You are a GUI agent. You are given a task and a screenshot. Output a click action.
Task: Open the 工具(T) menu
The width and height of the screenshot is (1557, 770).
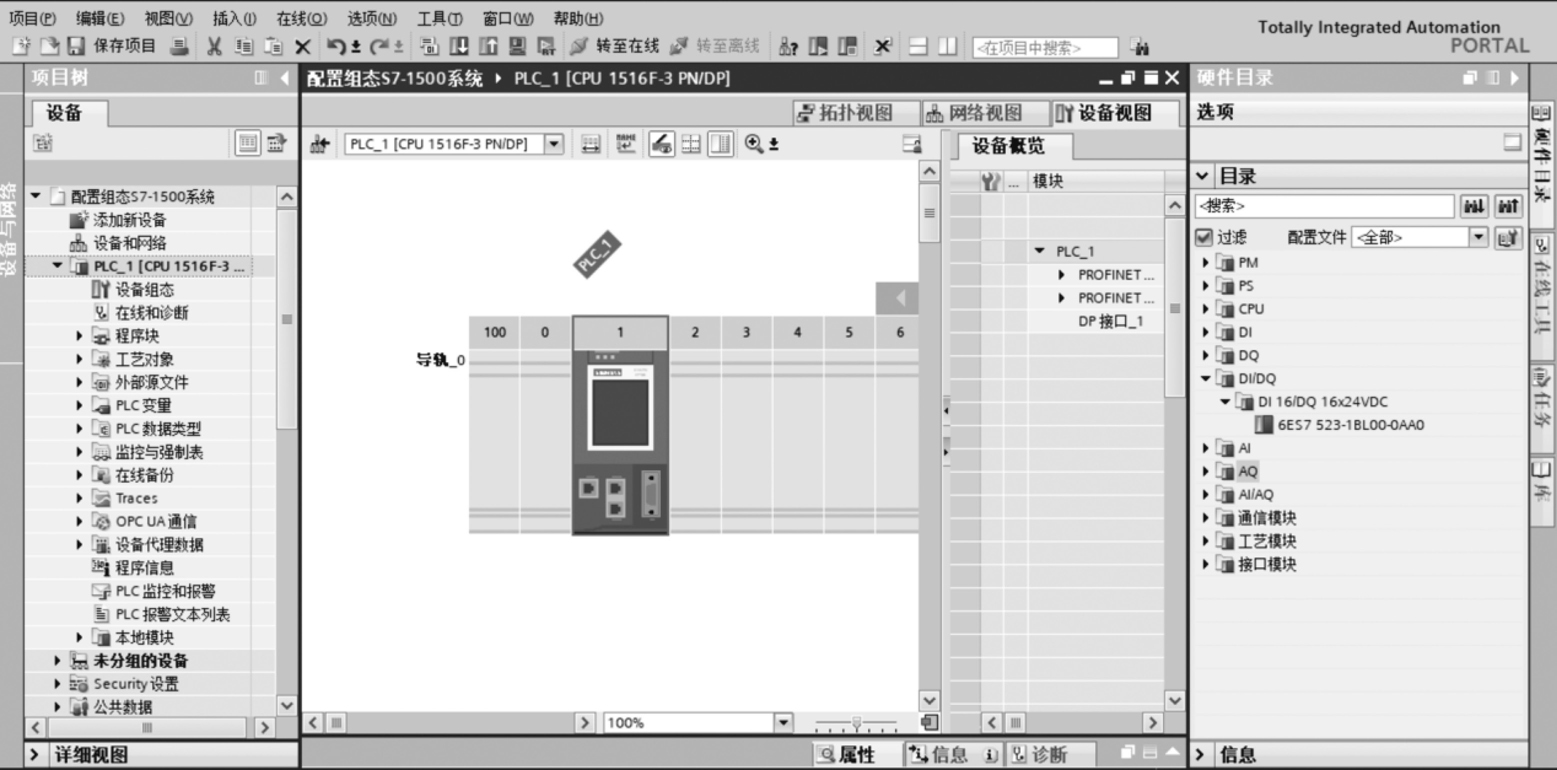tap(440, 18)
